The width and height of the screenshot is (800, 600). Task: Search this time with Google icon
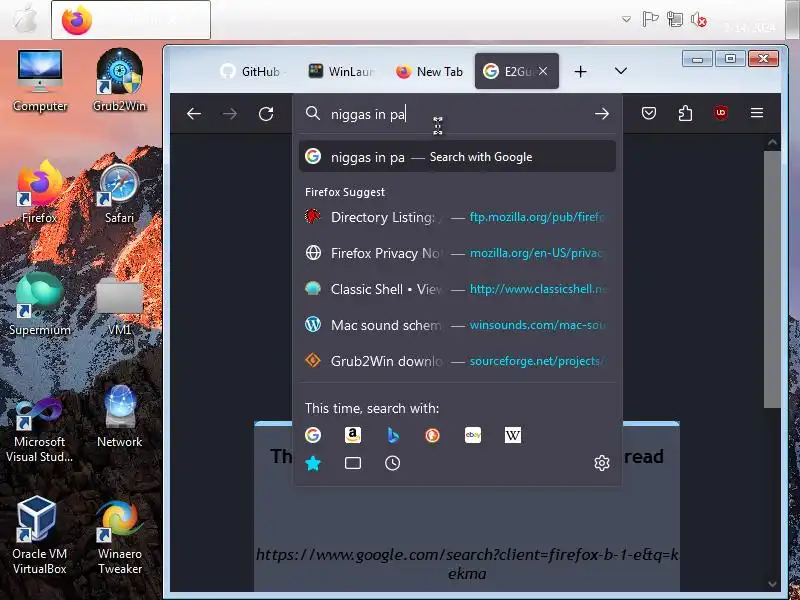(313, 435)
